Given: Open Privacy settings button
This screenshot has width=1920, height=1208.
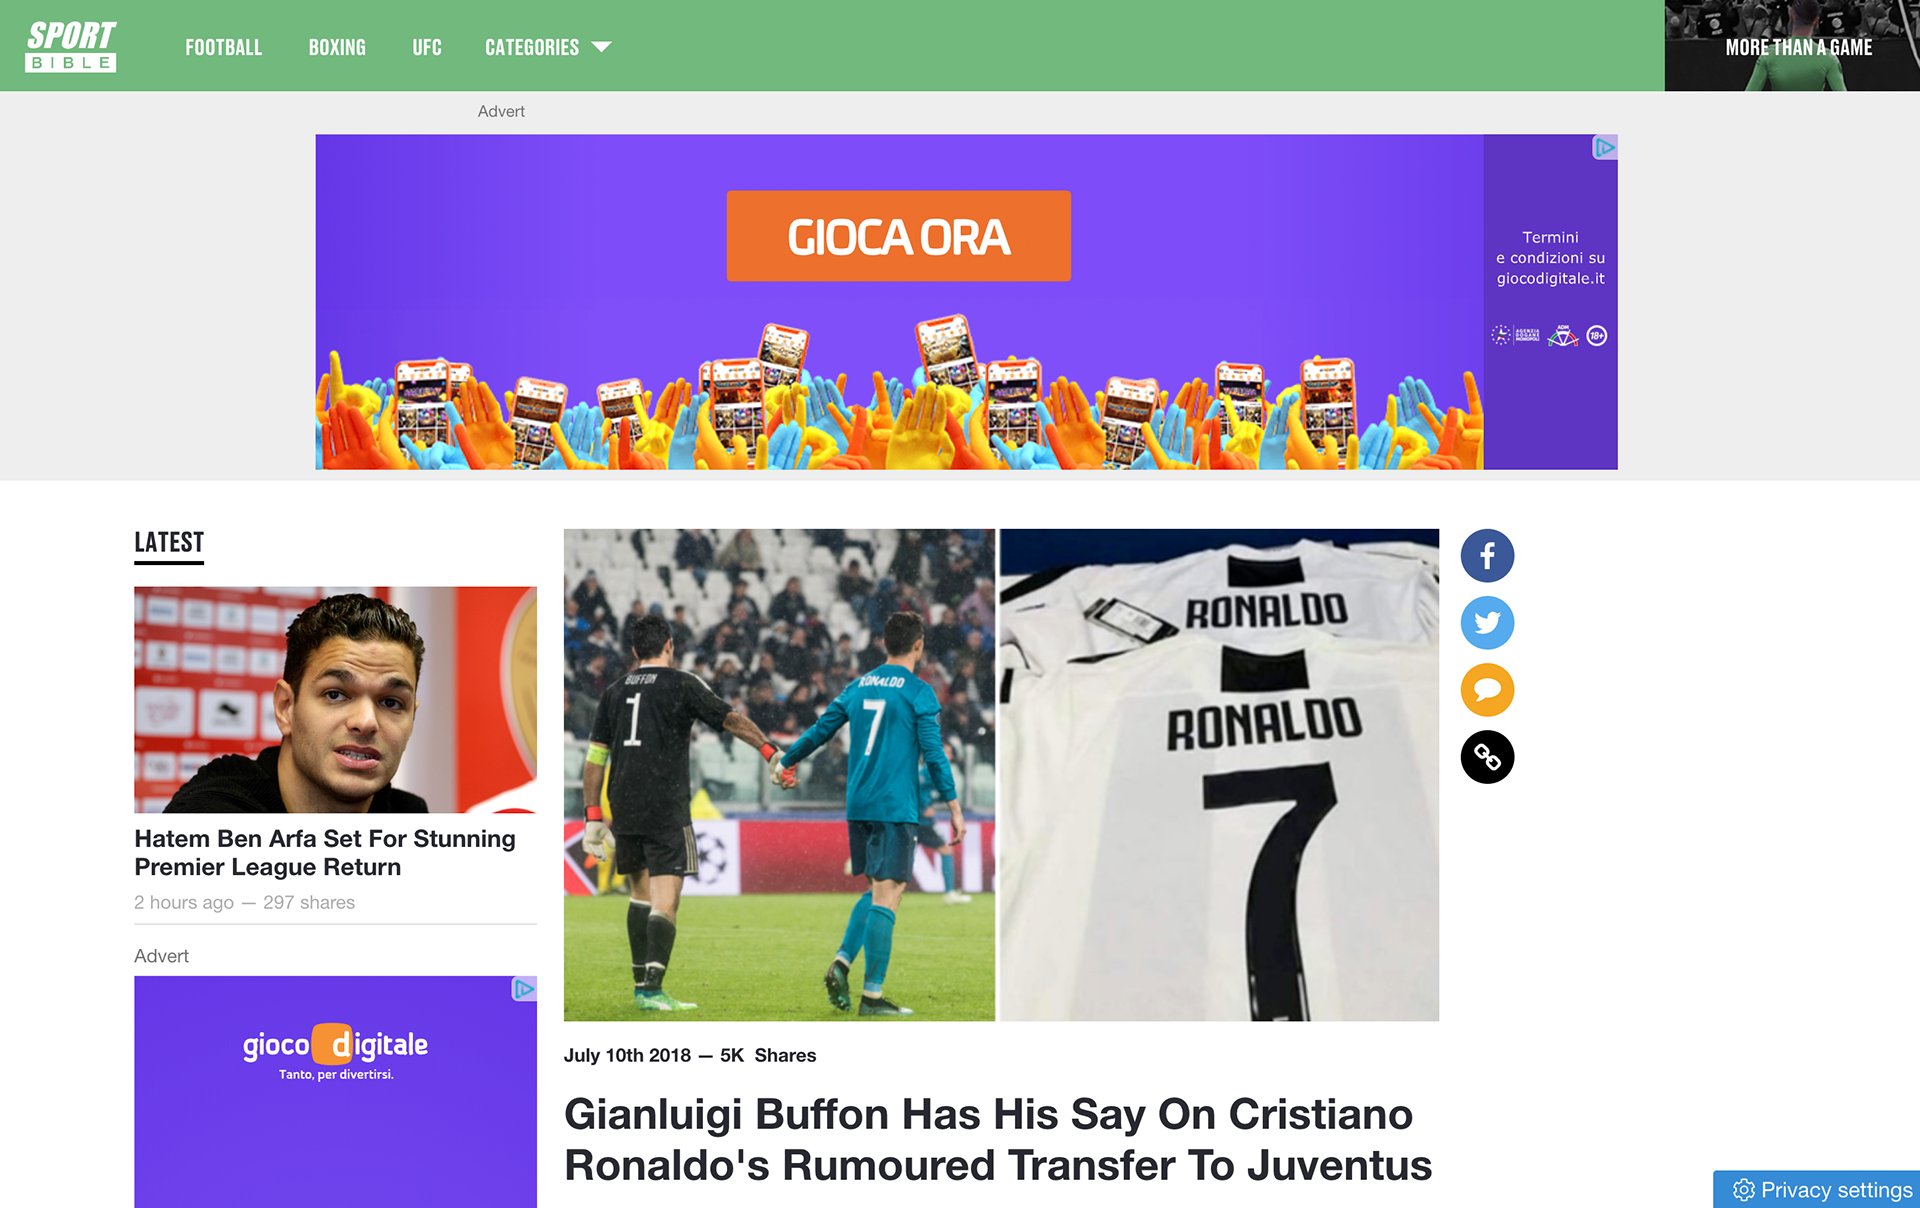Looking at the screenshot, I should coord(1816,1189).
